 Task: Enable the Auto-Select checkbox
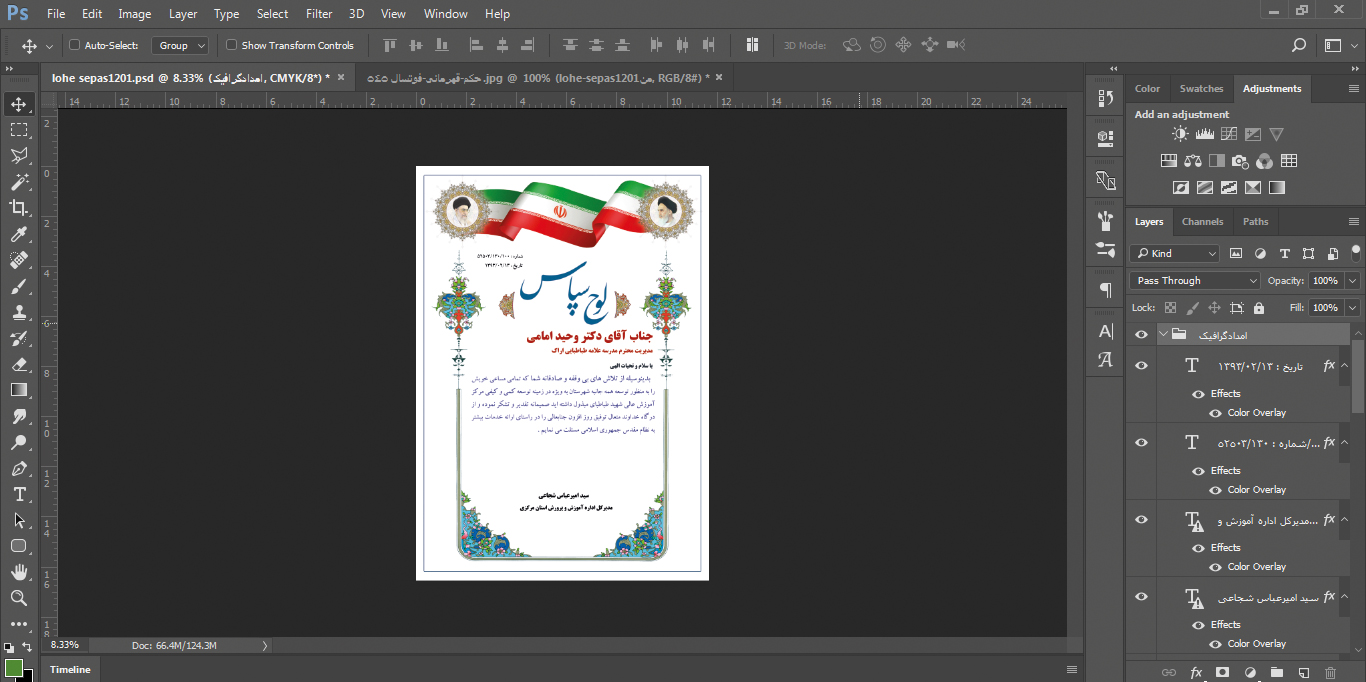click(74, 45)
